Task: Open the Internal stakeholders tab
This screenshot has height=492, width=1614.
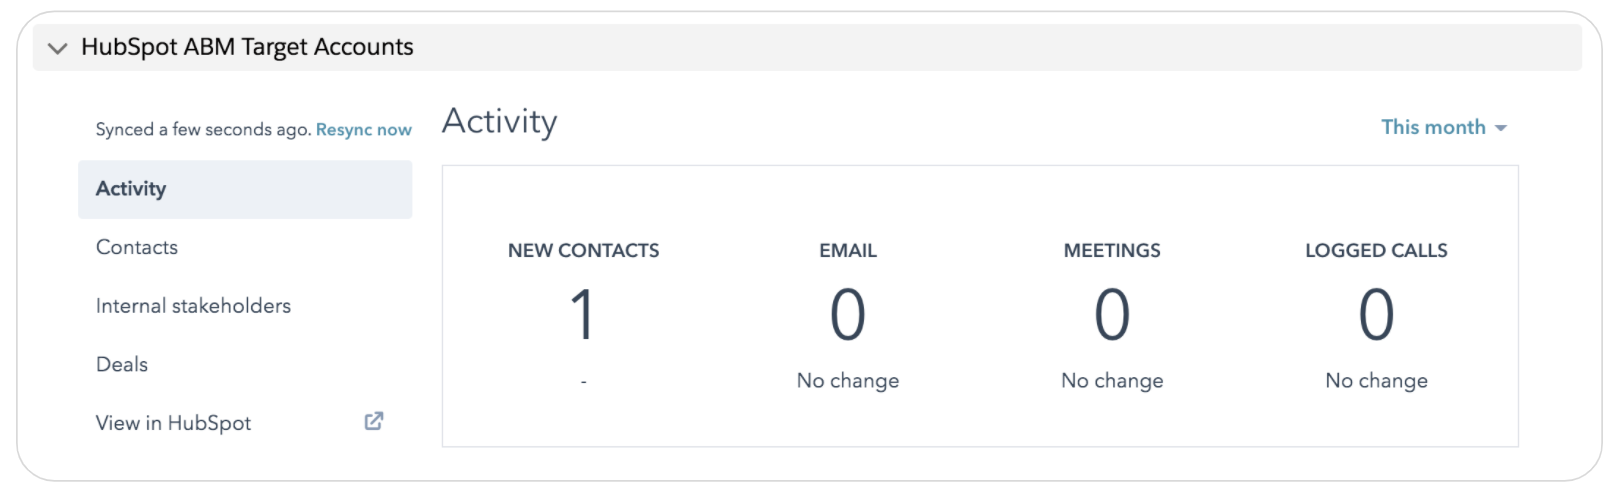Action: (x=193, y=306)
